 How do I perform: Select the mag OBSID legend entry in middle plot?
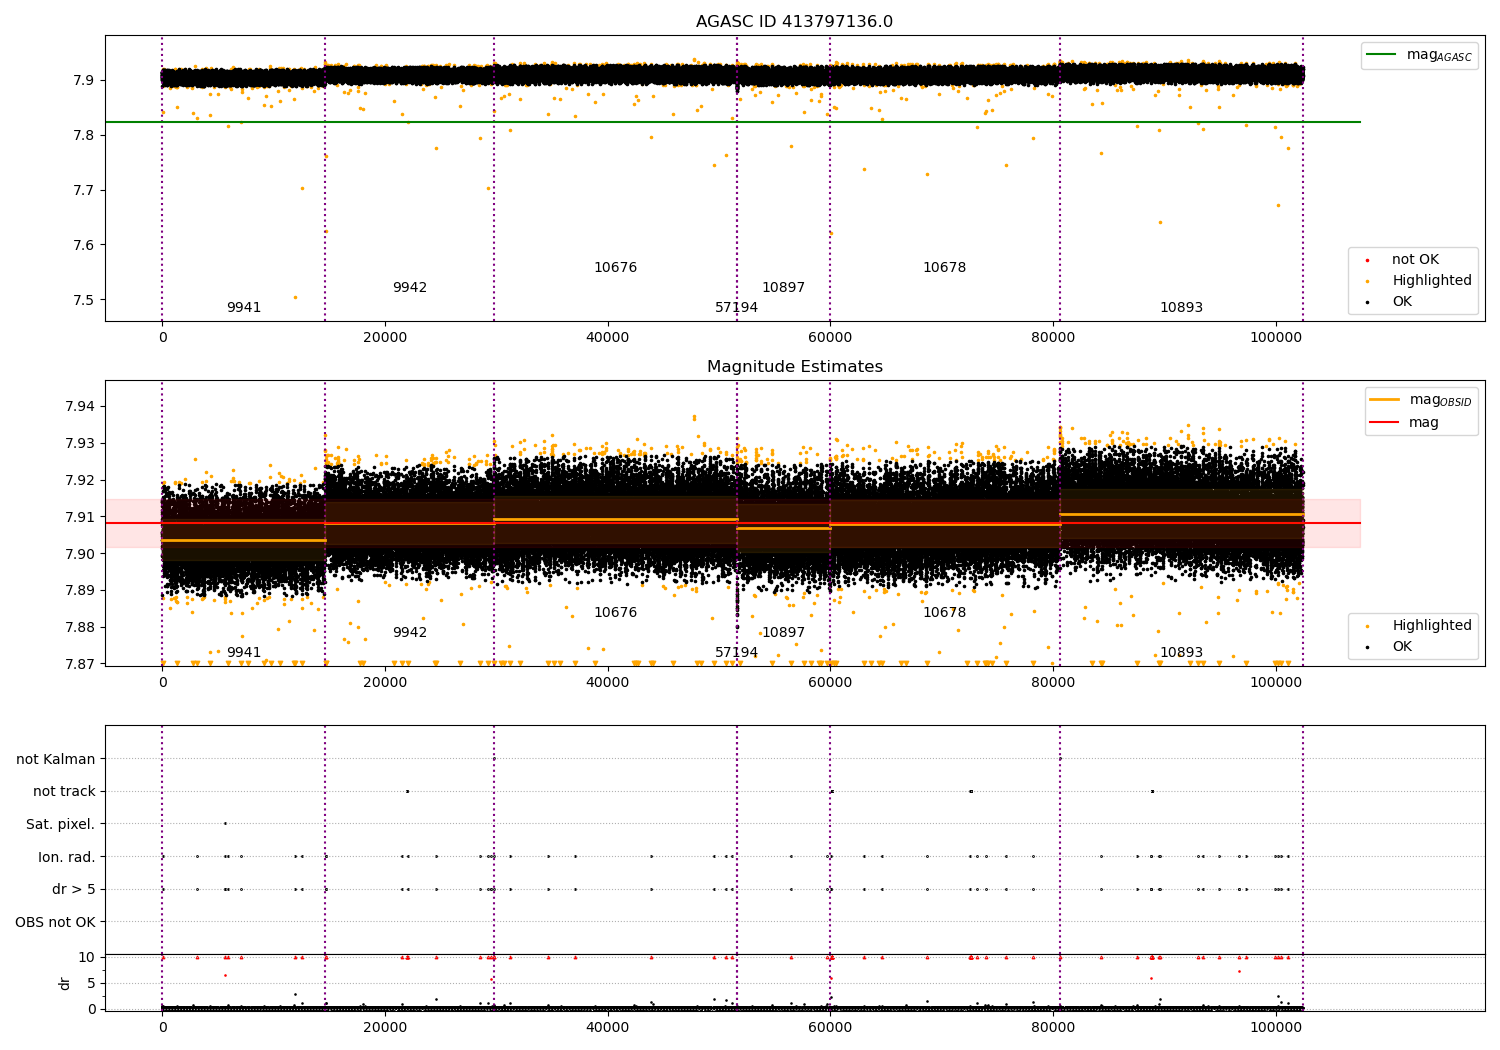[x=1420, y=400]
